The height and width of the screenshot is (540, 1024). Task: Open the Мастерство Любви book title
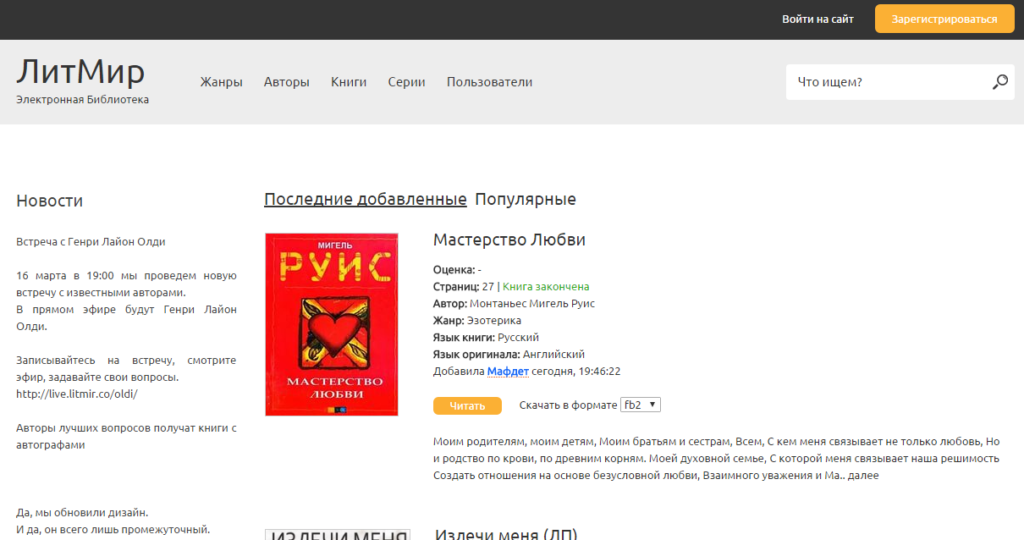[509, 240]
